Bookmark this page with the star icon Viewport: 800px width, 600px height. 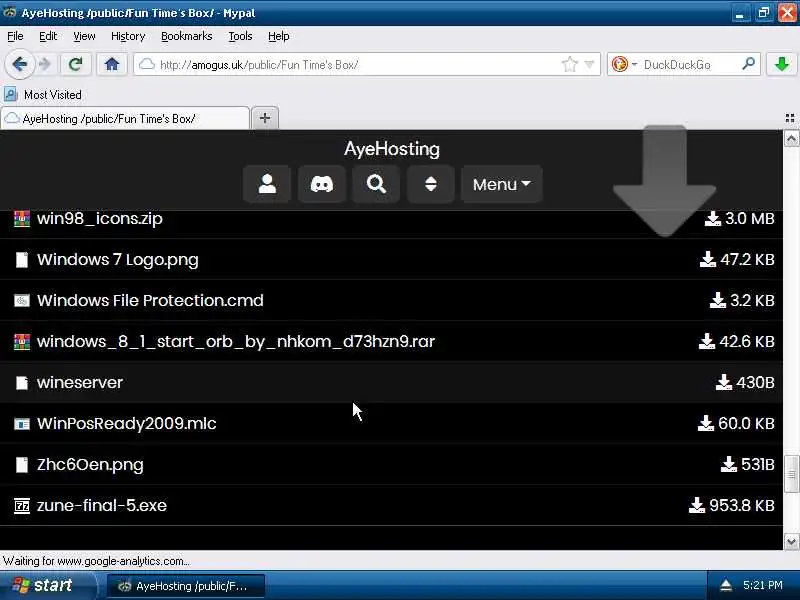click(x=569, y=64)
